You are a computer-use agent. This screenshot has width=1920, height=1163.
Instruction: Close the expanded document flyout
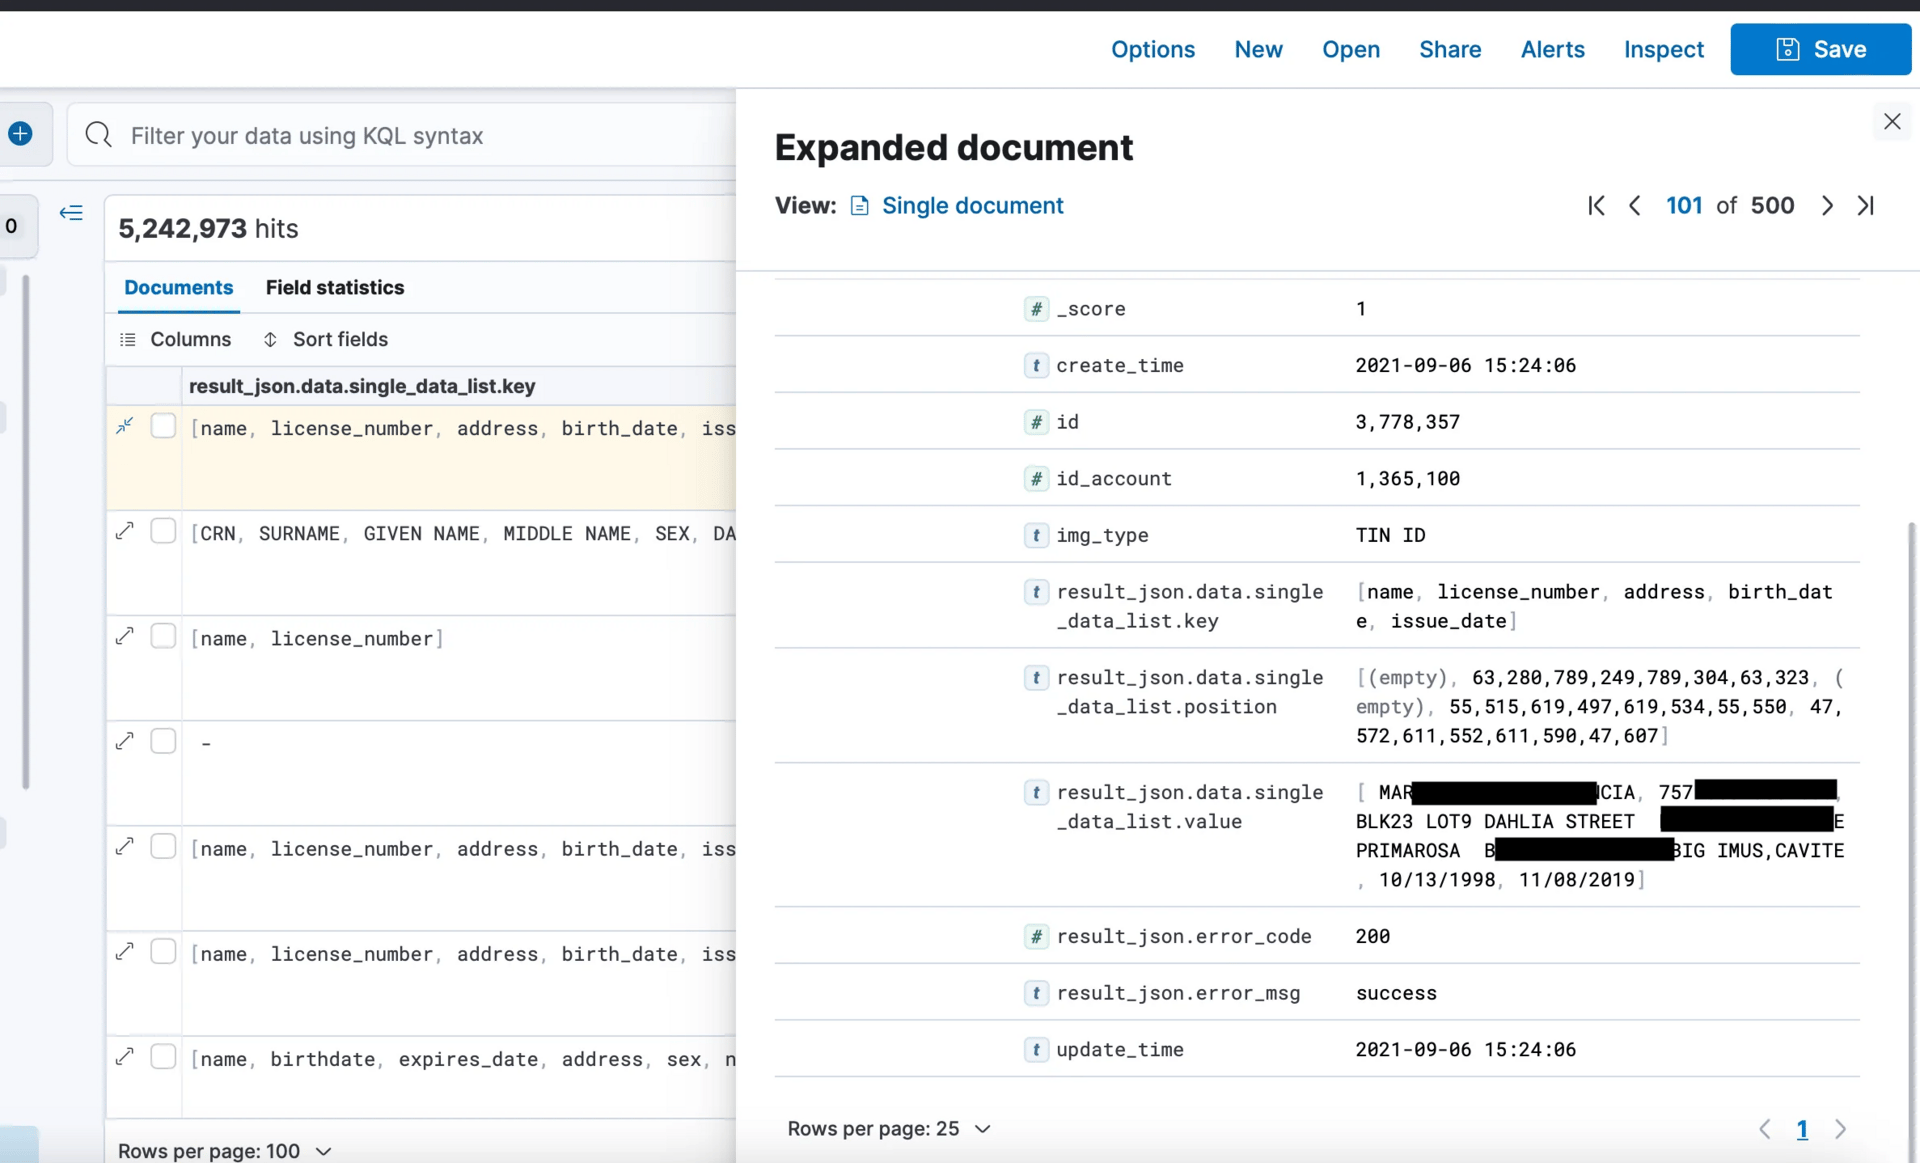[x=1891, y=122]
